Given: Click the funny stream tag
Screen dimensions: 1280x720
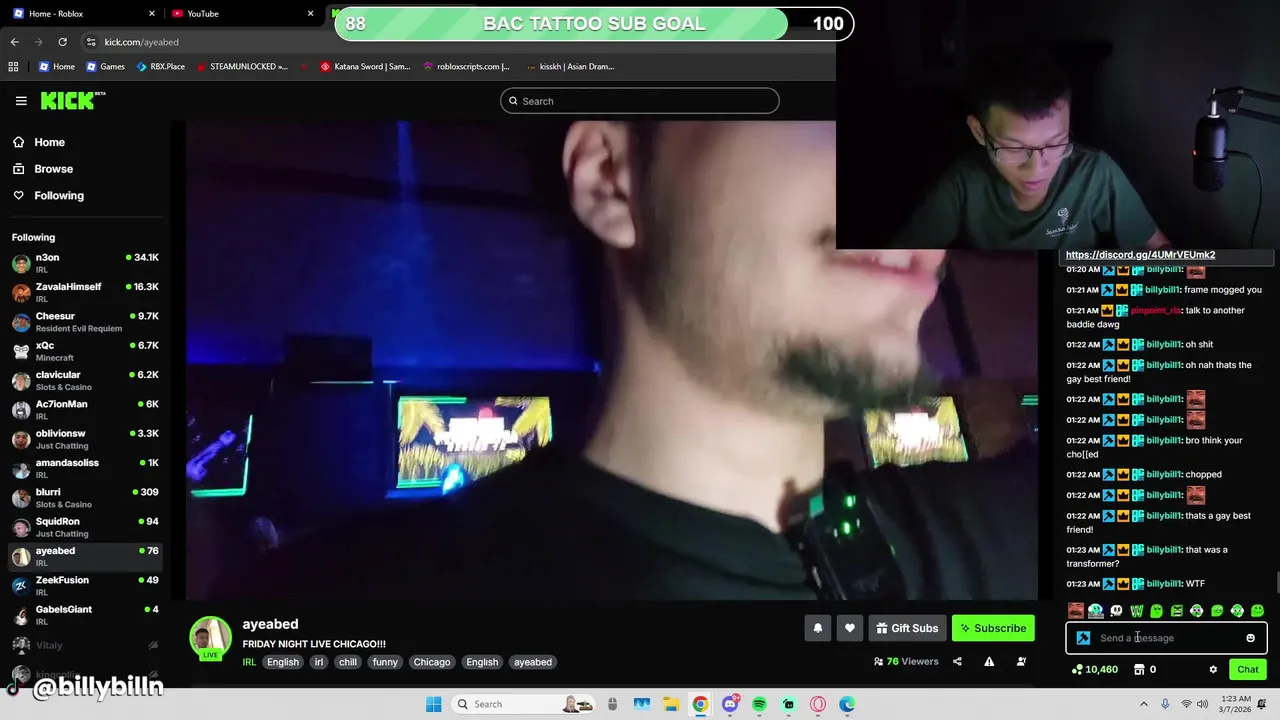Looking at the screenshot, I should click(x=385, y=662).
